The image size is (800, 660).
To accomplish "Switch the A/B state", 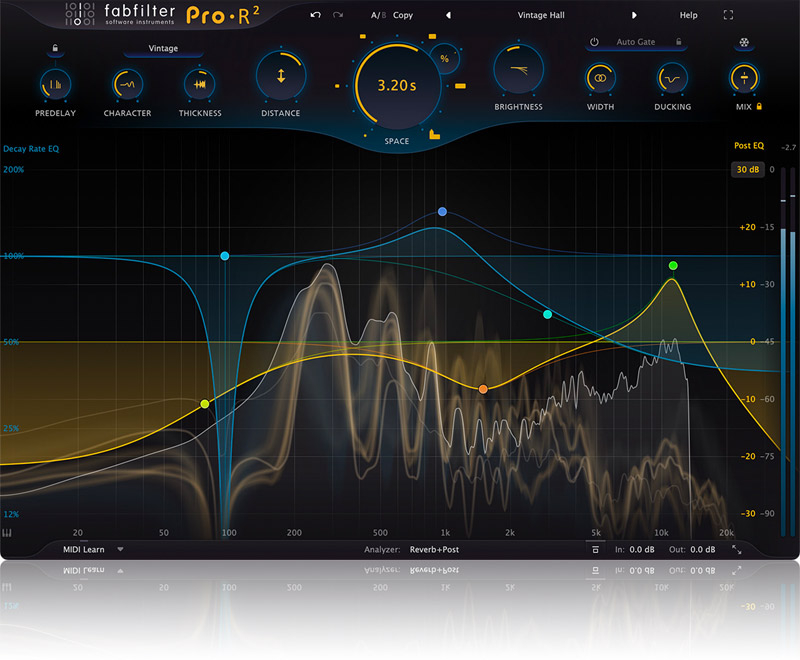I will [378, 15].
